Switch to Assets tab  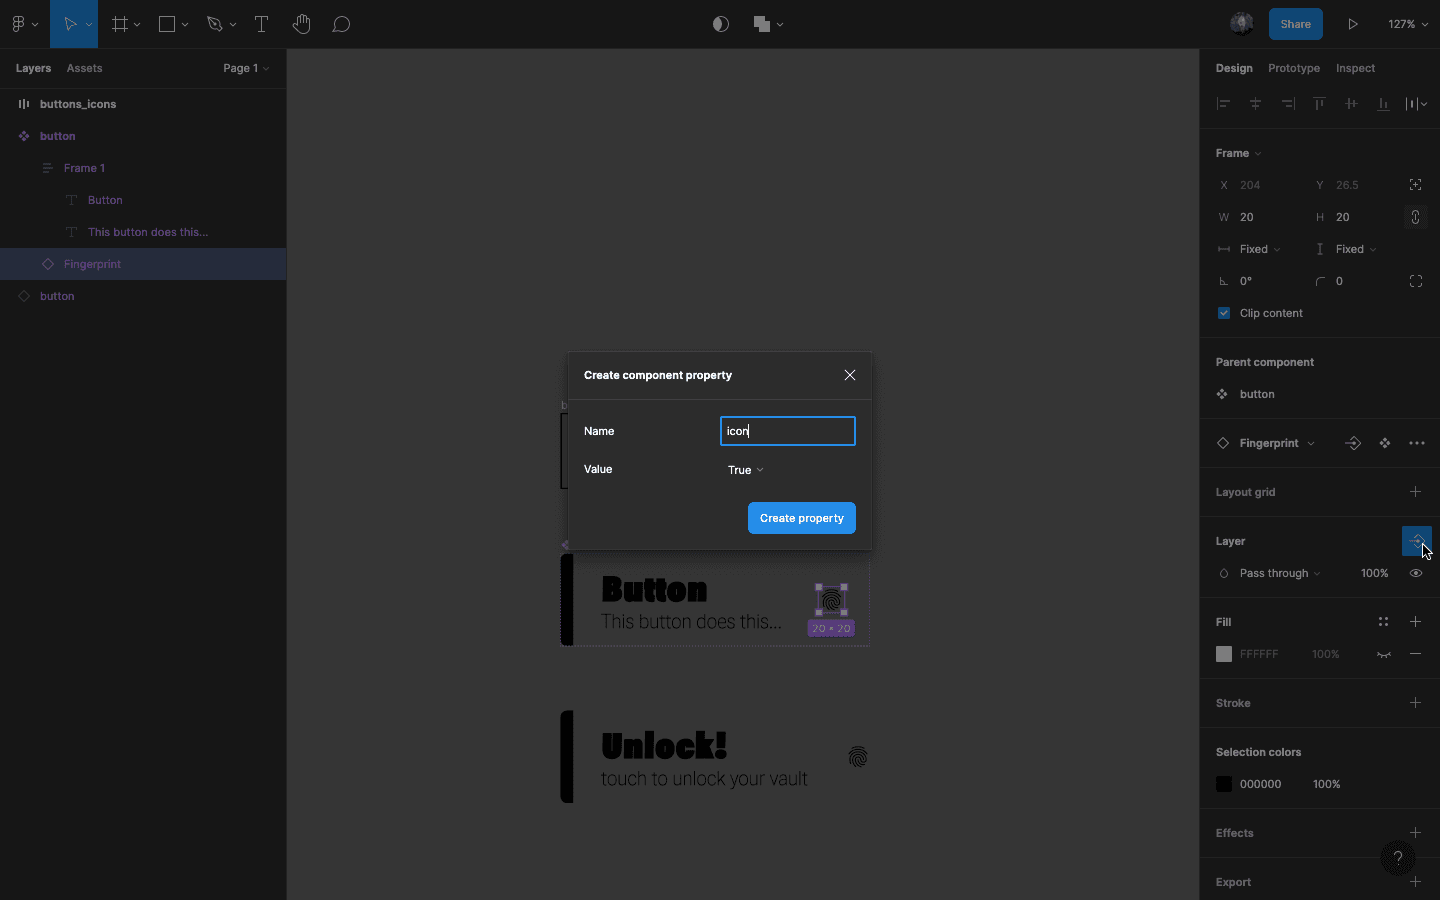[84, 68]
